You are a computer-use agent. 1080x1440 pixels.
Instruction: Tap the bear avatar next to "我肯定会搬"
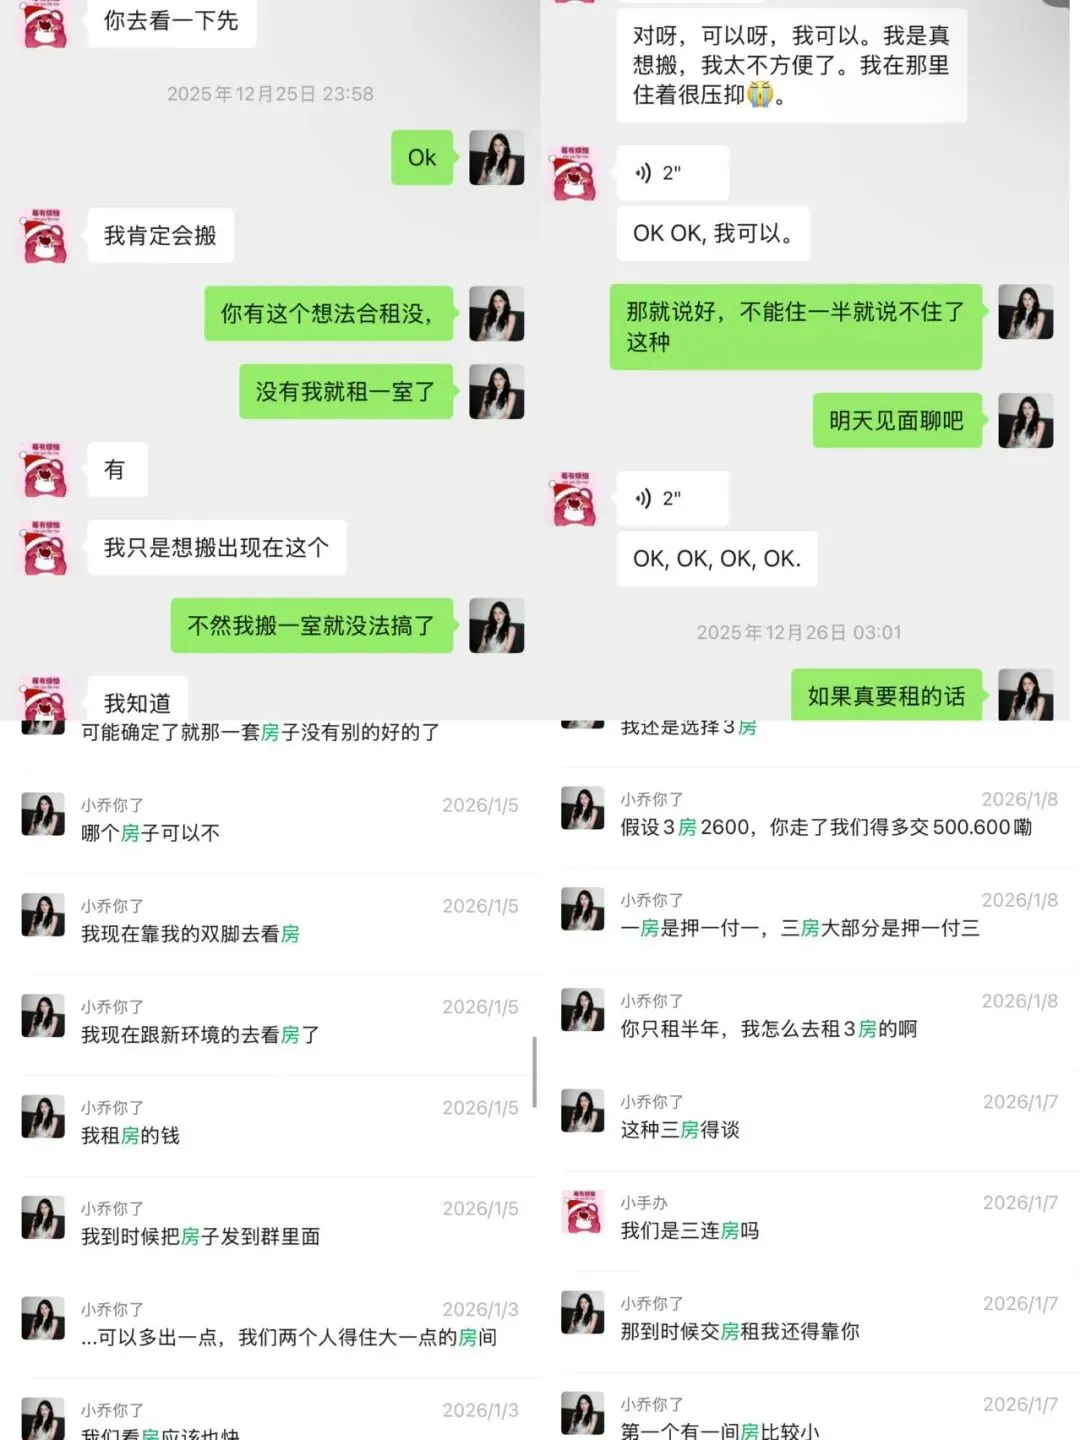[x=45, y=236]
